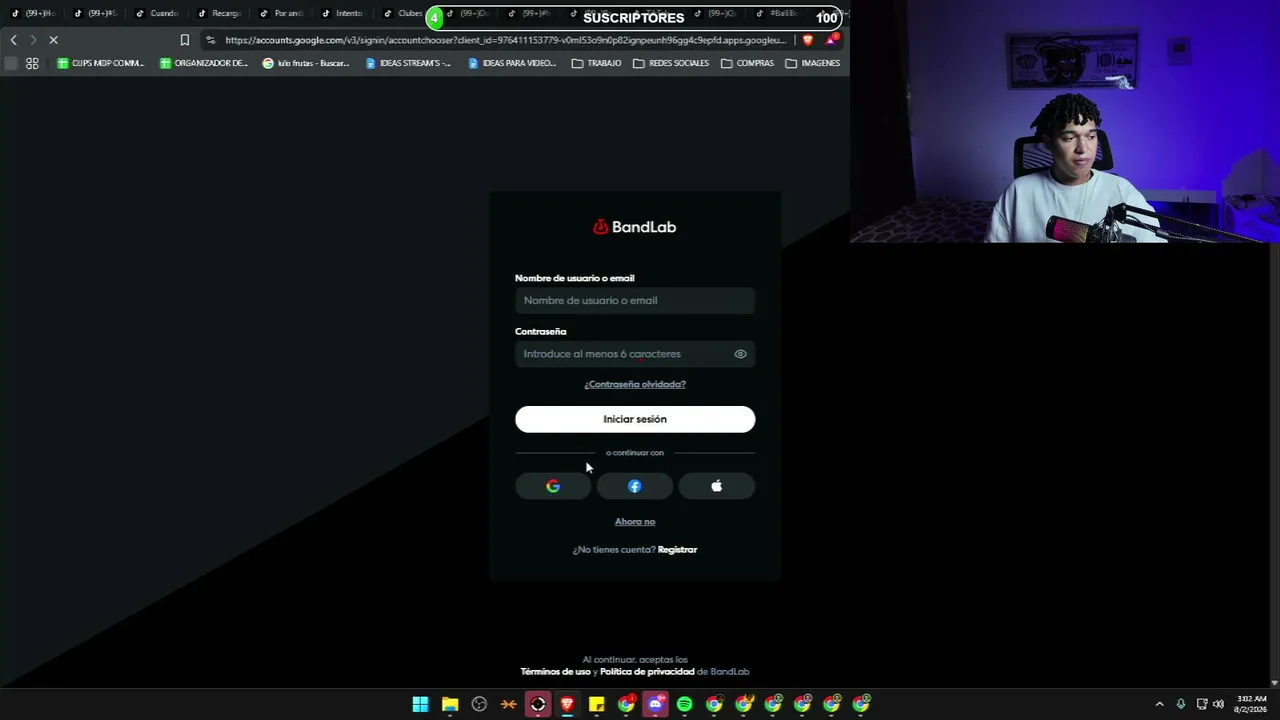Expand the COMPRAS bookmarks folder
This screenshot has height=720, width=1280.
(x=747, y=63)
